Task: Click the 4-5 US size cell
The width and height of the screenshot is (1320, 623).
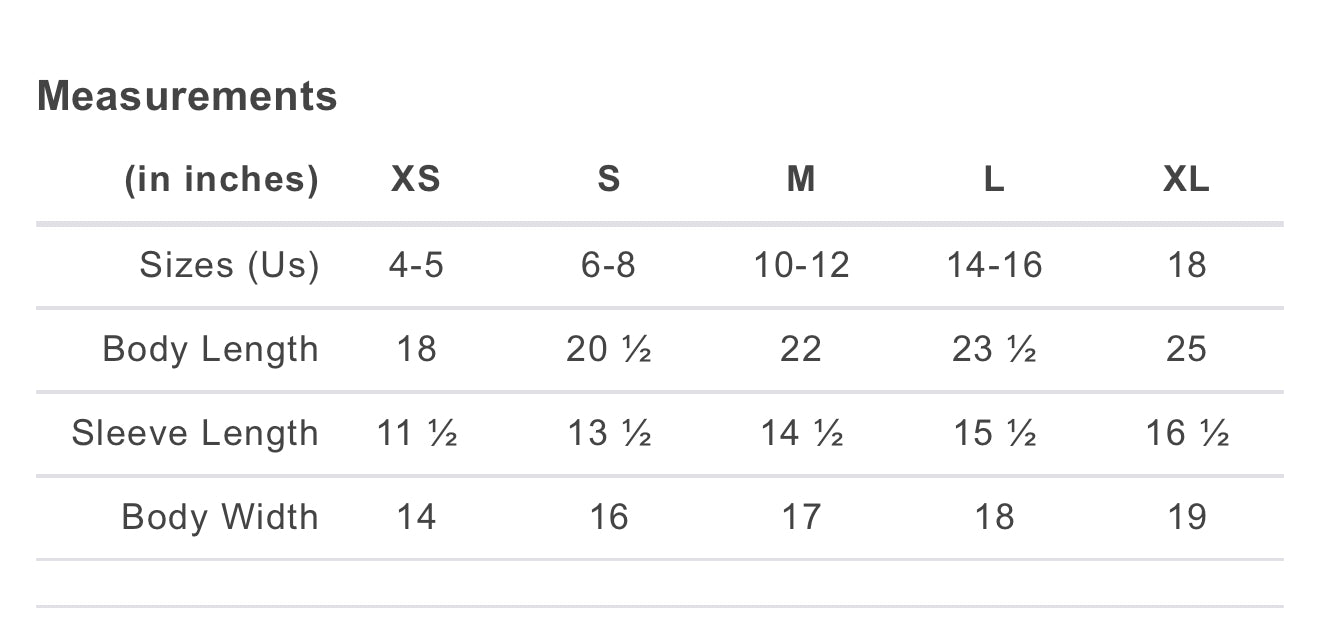Action: click(415, 265)
